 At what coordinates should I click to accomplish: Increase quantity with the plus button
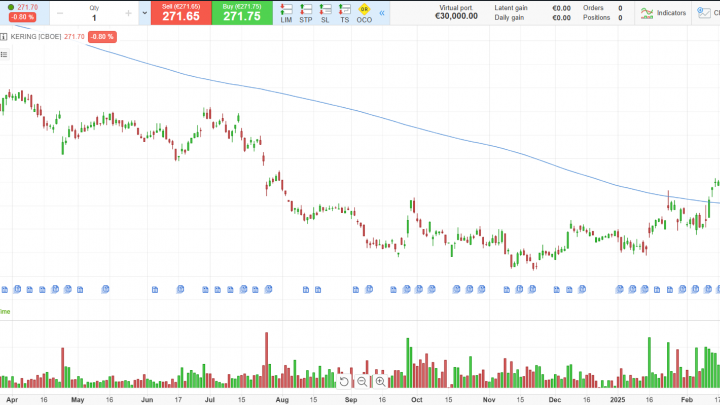pos(129,13)
